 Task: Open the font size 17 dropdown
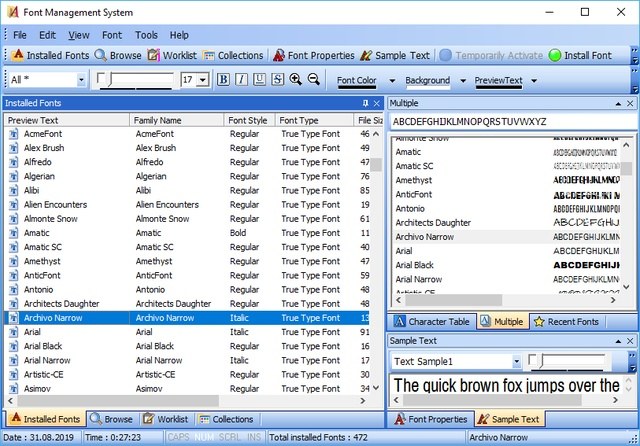pos(203,80)
